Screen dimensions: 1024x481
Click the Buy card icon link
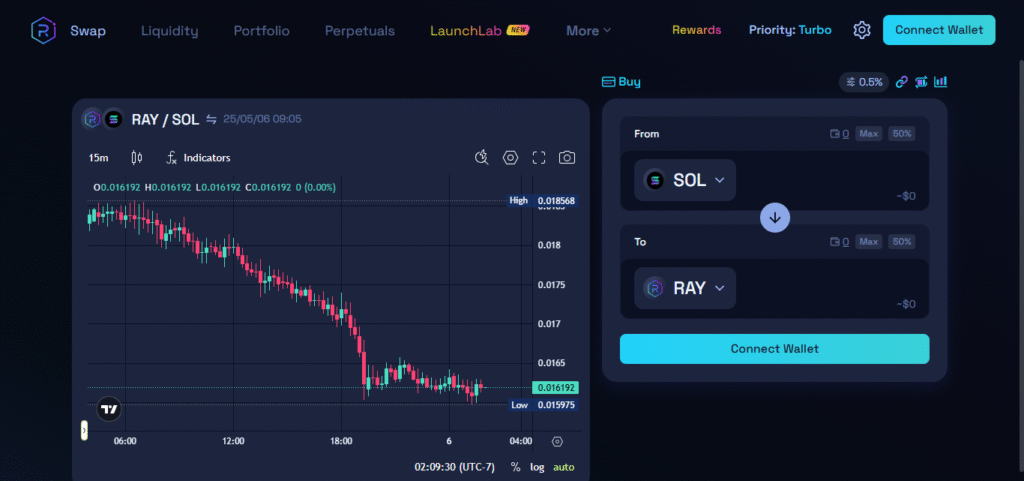[621, 82]
